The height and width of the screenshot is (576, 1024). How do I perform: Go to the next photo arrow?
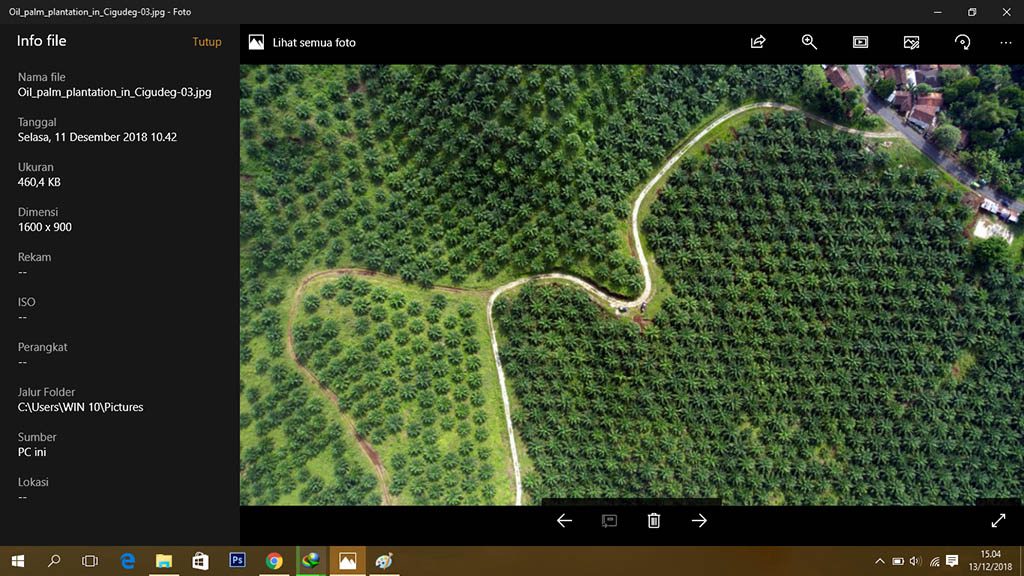click(699, 520)
